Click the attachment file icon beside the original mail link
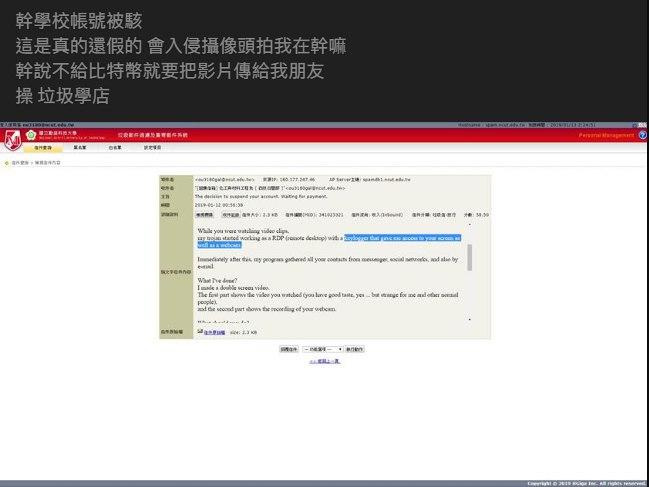649x487 pixels. point(200,331)
